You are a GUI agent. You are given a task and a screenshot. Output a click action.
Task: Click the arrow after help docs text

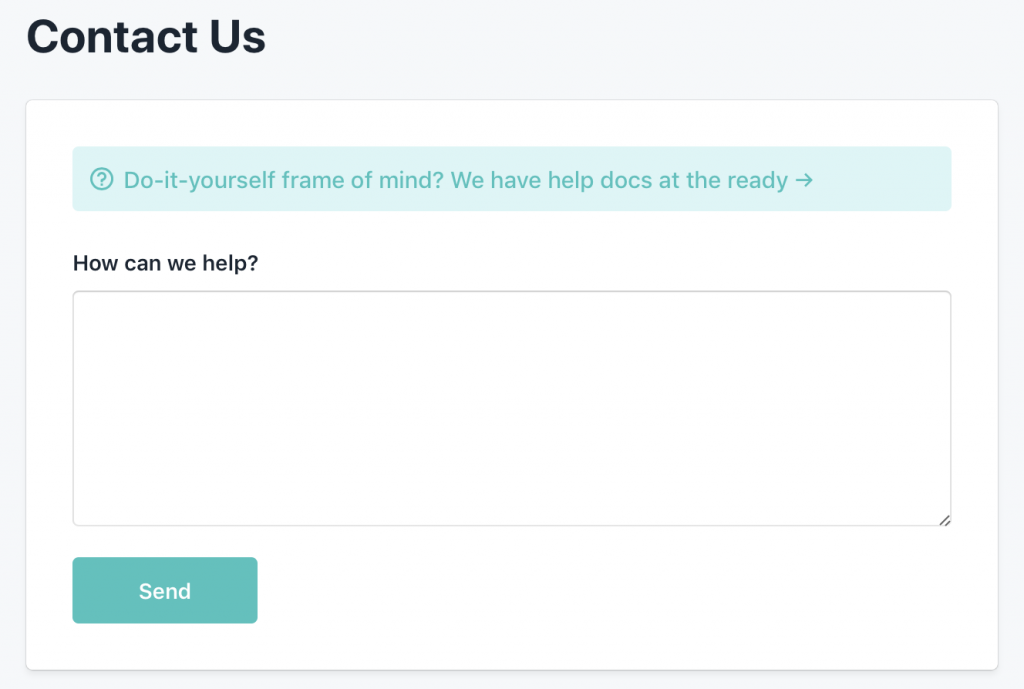pyautogui.click(x=803, y=180)
